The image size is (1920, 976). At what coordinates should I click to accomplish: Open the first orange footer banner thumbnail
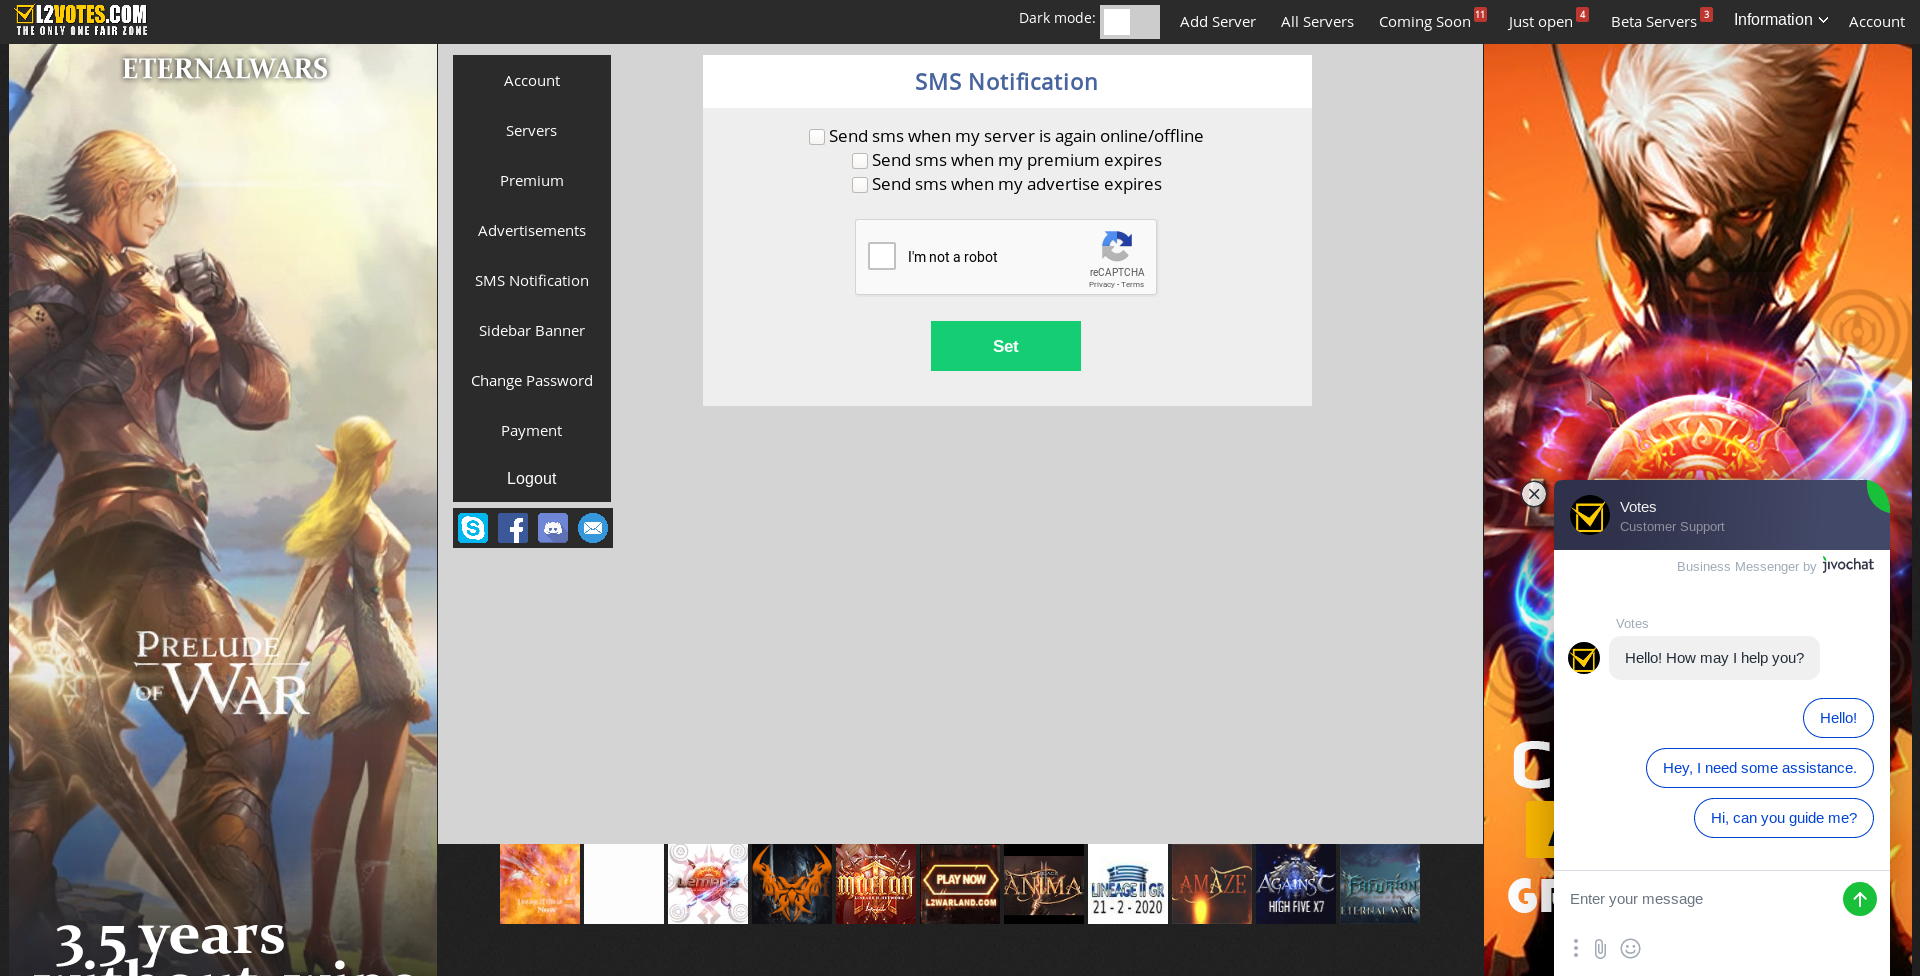click(540, 884)
